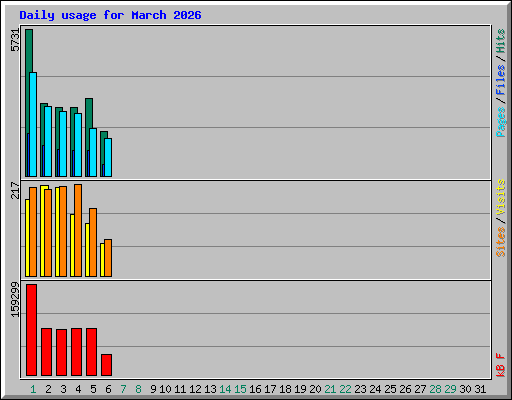Click the cyan Pages bar for day 5
Image resolution: width=512 pixels, height=400 pixels.
pyautogui.click(x=93, y=152)
